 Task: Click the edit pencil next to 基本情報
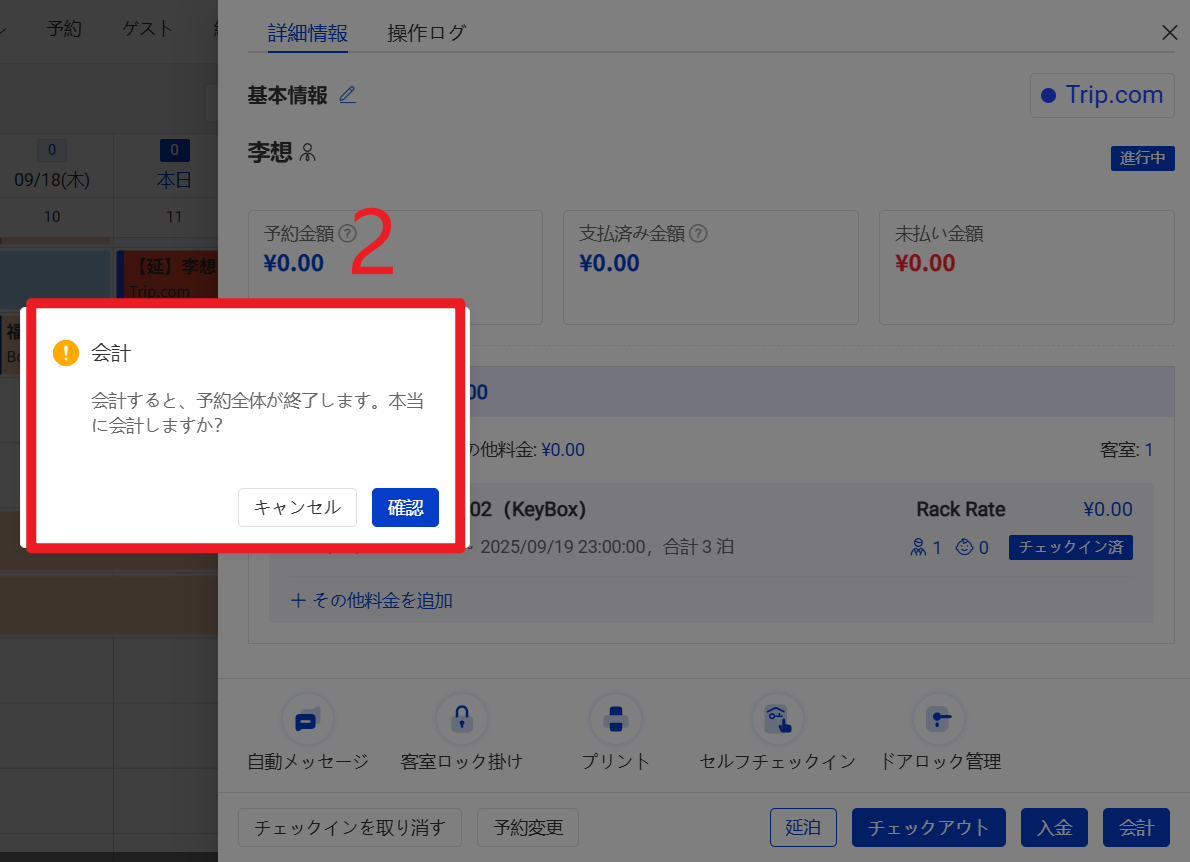tap(347, 95)
